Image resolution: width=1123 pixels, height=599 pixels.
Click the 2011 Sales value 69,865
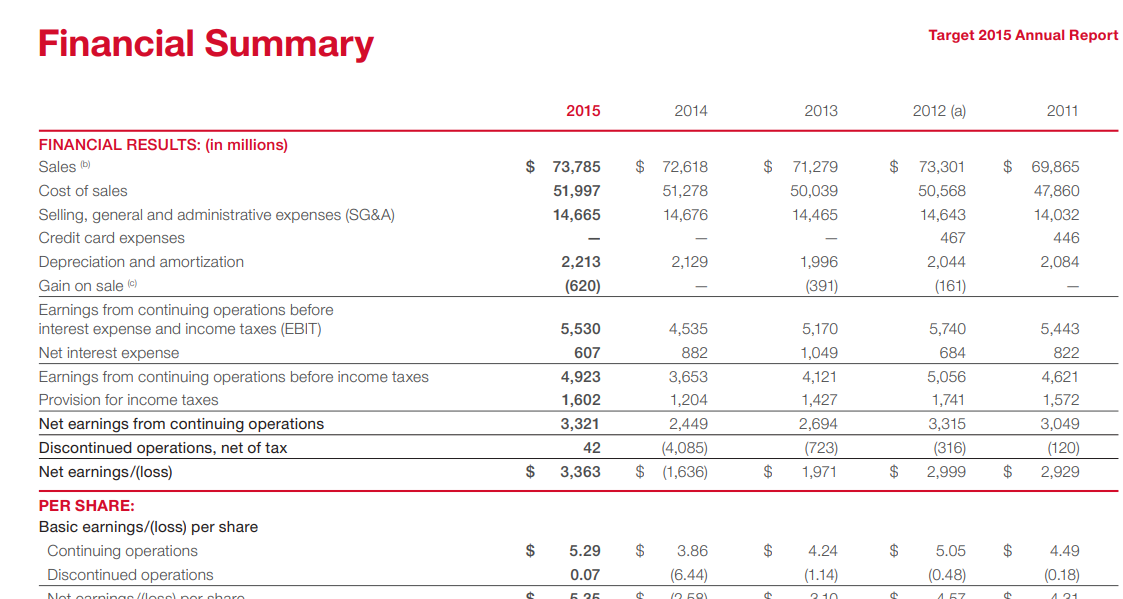point(1055,167)
